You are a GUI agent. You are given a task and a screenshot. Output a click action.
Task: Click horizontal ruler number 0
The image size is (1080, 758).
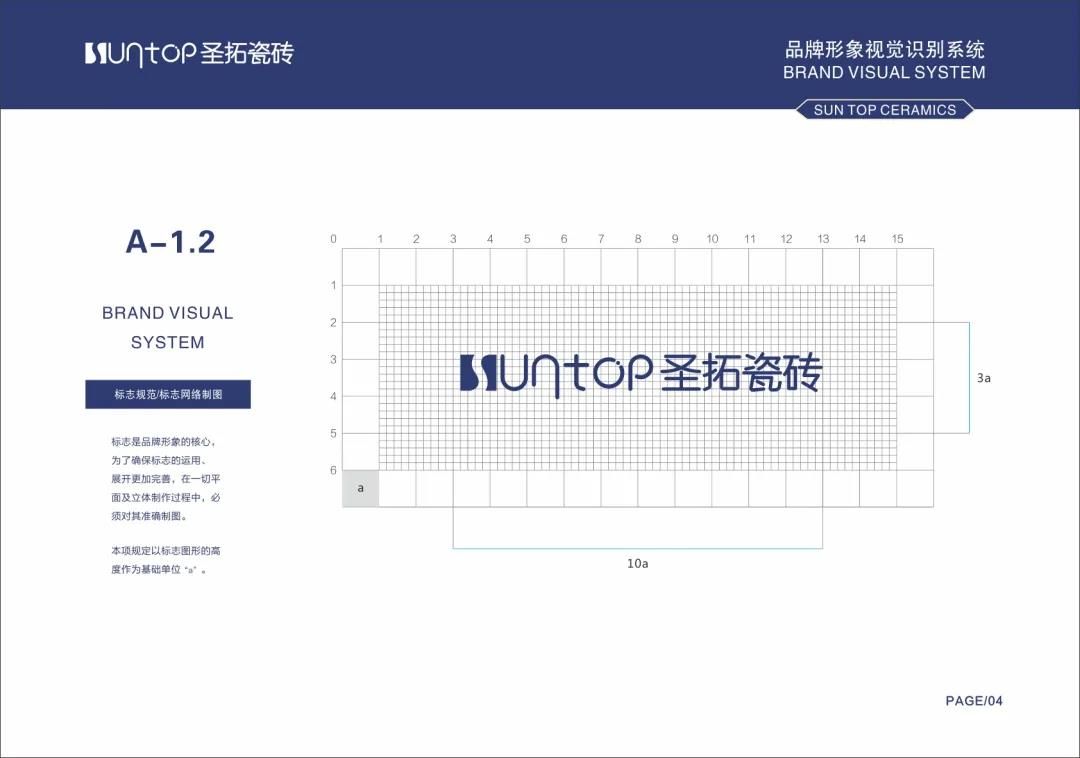point(333,239)
